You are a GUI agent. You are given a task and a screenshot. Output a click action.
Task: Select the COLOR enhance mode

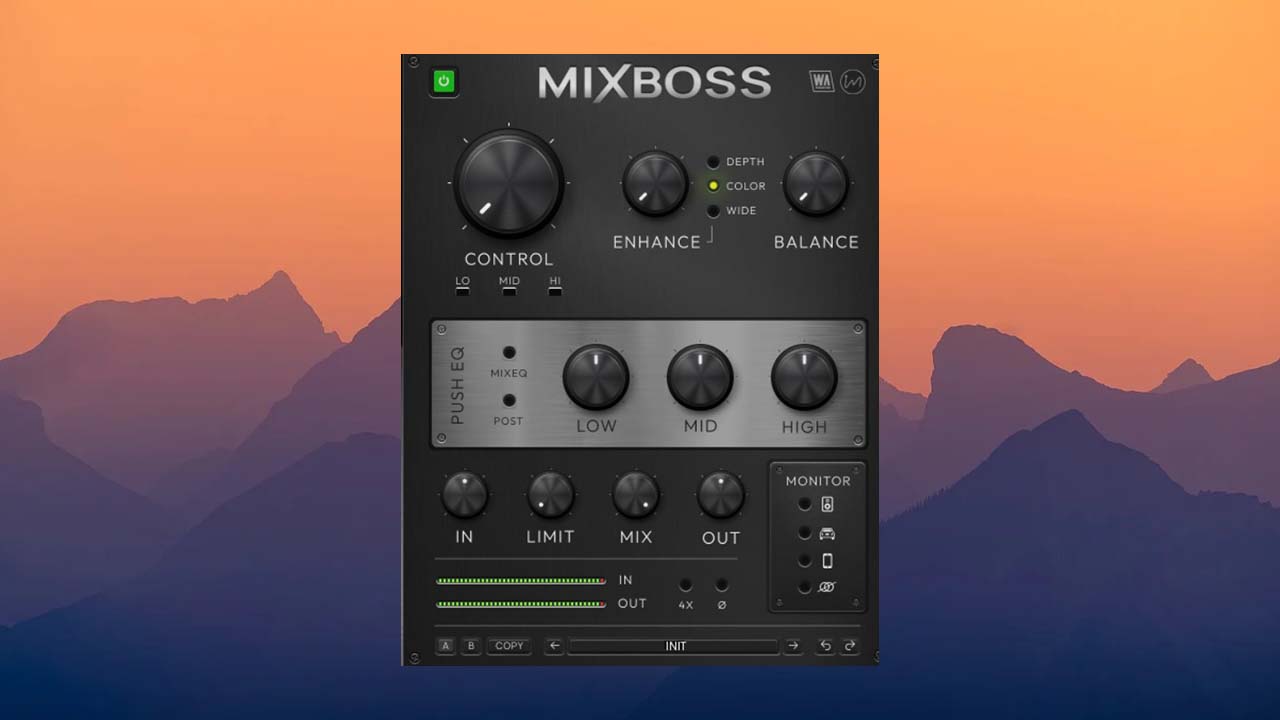tap(714, 186)
